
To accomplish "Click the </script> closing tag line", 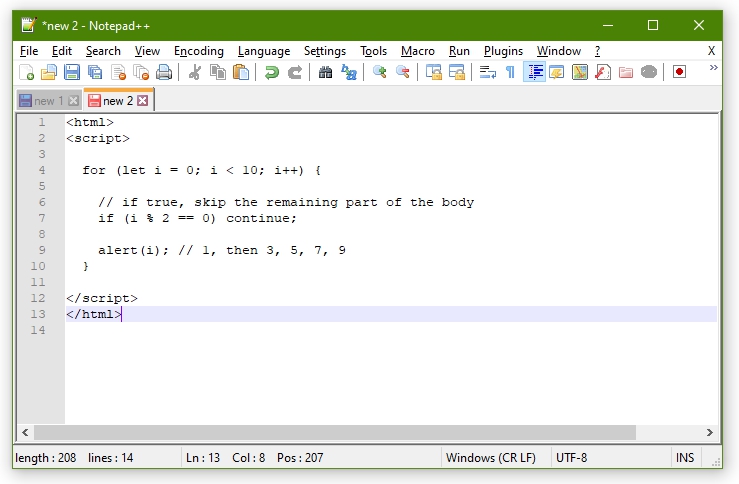I will 102,298.
